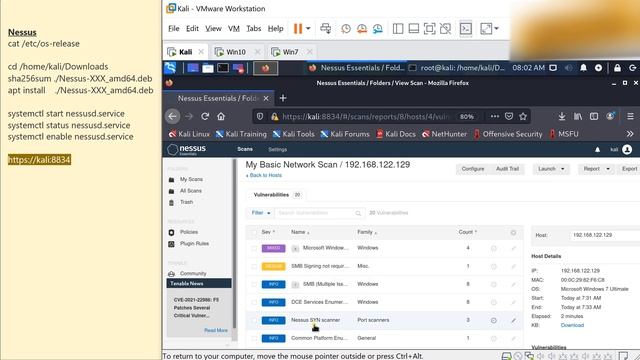
Task: Open the View menu in VMware
Action: (213, 29)
